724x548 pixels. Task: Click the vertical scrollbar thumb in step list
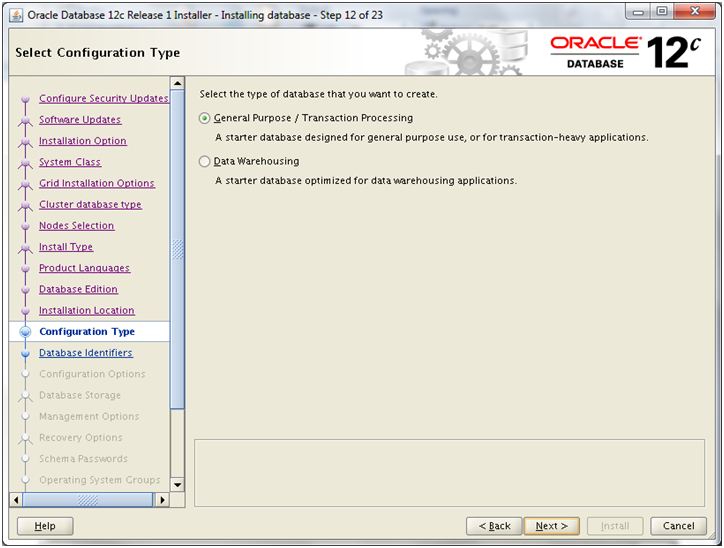(177, 249)
